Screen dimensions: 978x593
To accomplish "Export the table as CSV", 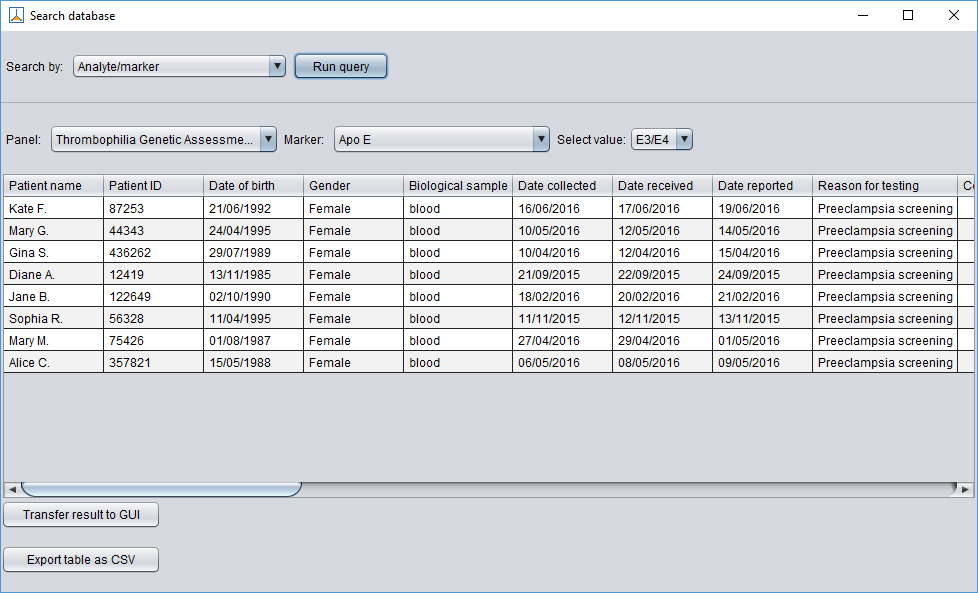I will click(80, 559).
